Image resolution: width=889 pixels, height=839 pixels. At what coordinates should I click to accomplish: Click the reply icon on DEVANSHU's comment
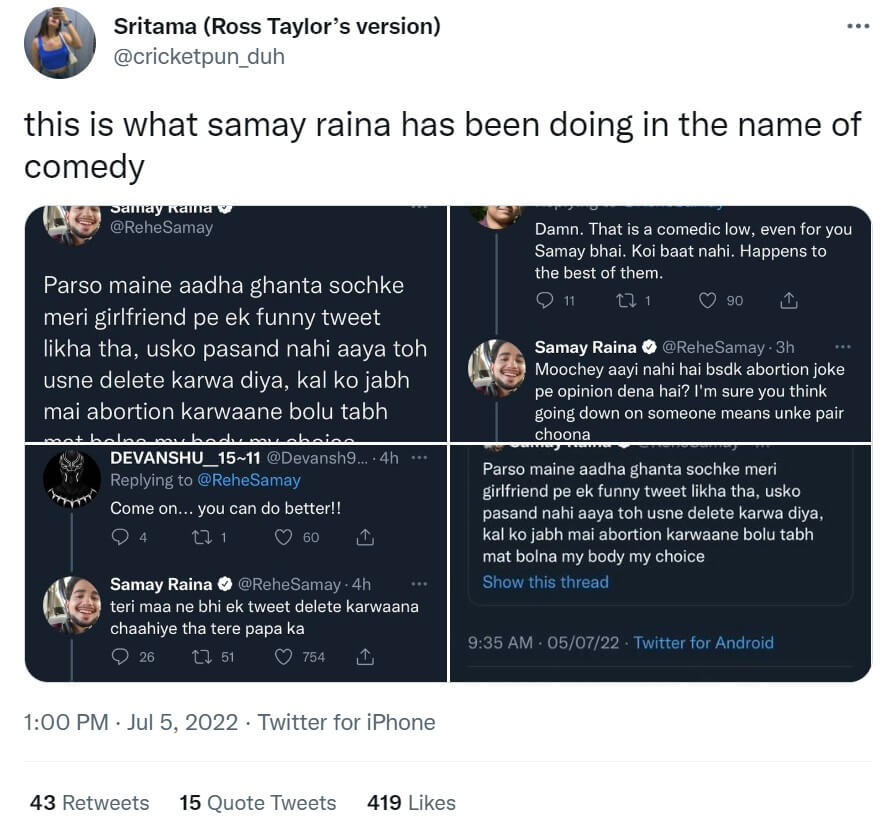[121, 537]
